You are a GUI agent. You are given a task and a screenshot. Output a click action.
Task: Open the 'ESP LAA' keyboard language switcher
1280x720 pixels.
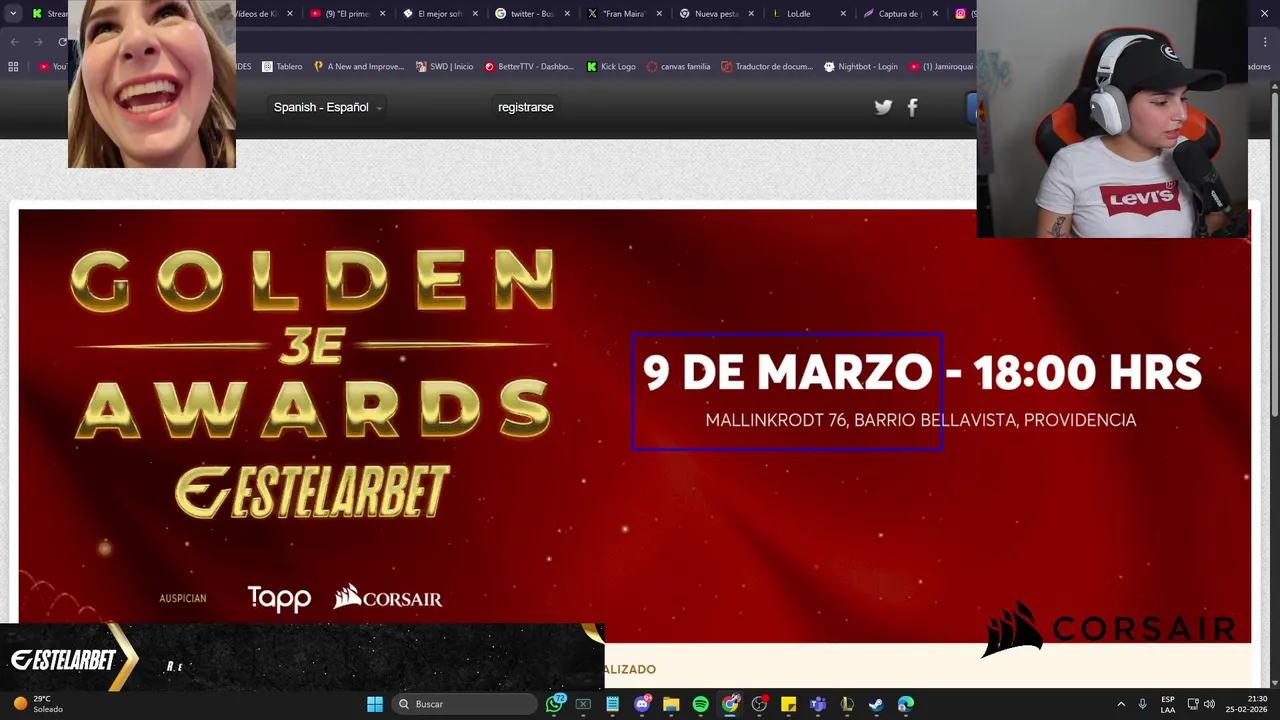1168,704
